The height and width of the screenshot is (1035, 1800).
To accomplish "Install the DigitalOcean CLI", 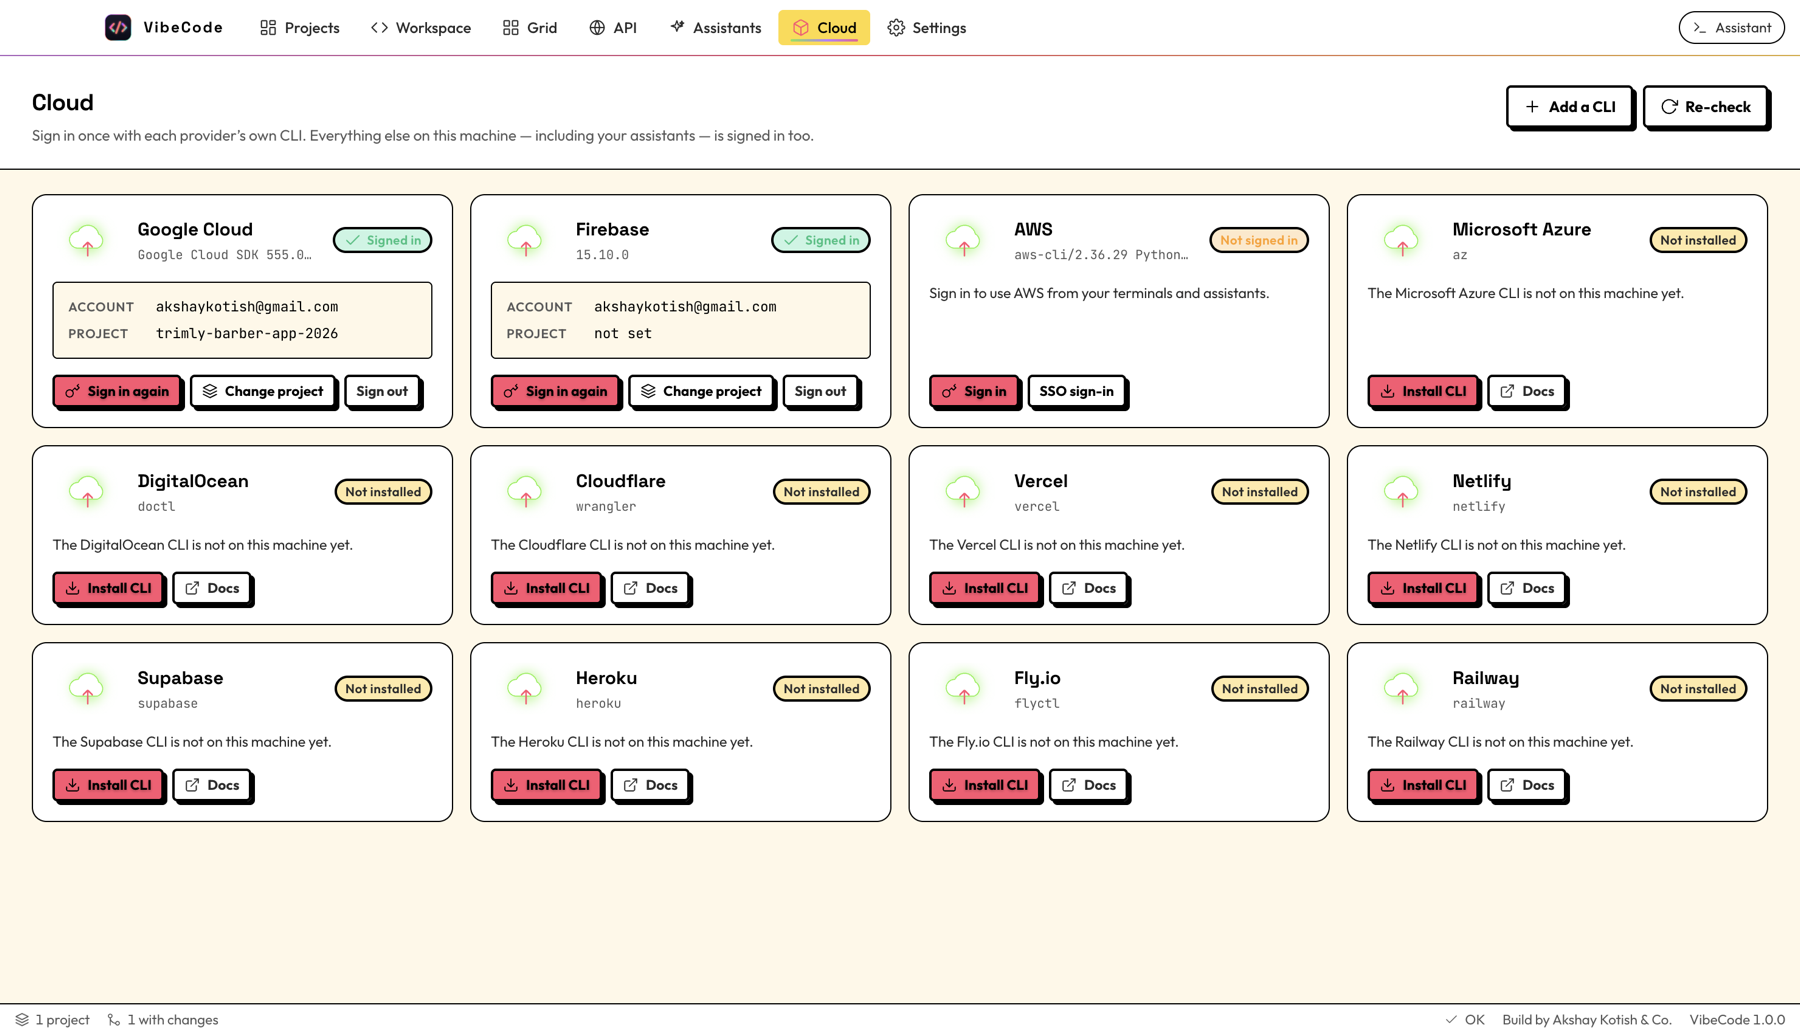I will tap(107, 588).
